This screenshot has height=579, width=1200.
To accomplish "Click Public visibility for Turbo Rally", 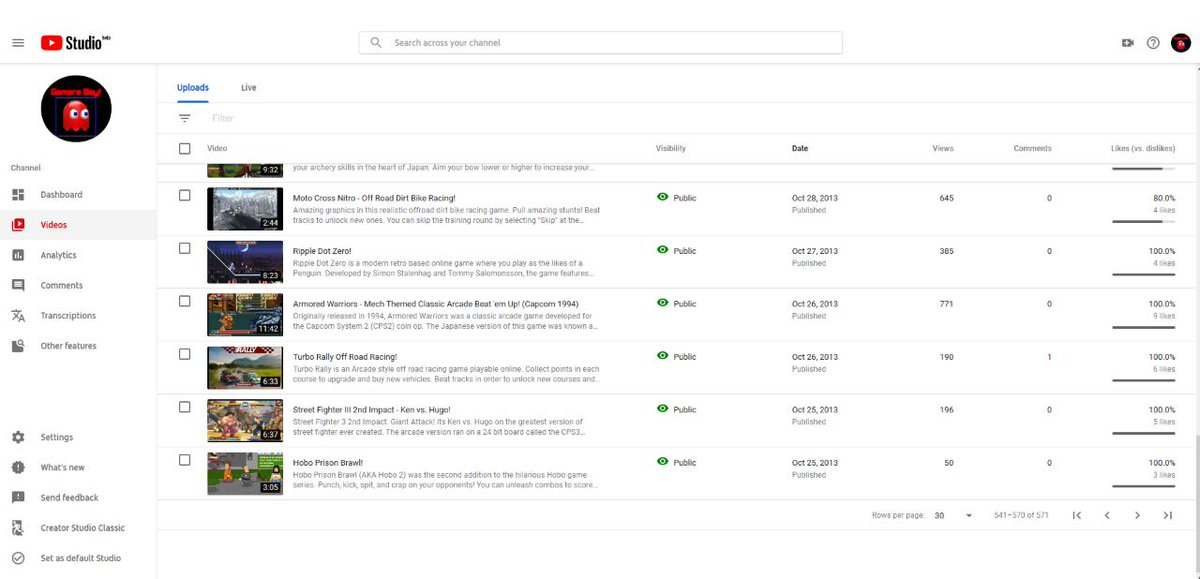I will (x=676, y=356).
